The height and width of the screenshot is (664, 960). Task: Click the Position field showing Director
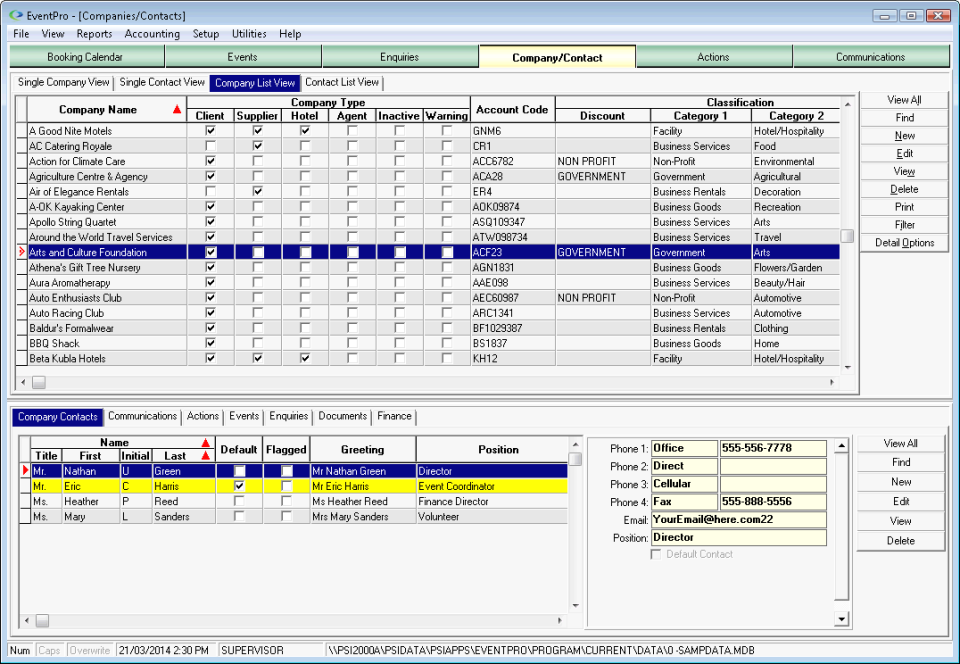[x=739, y=537]
